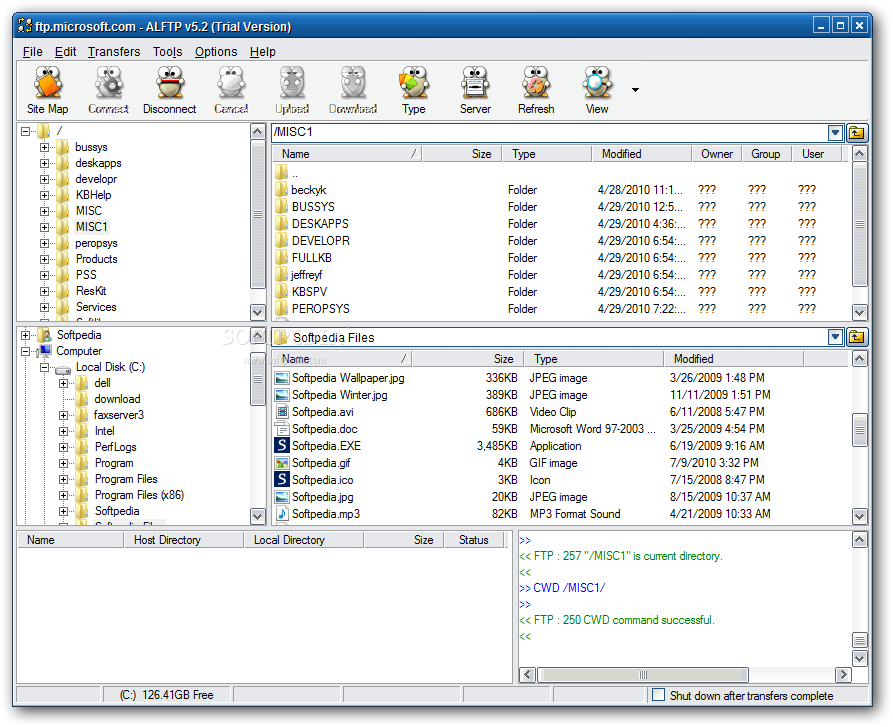The width and height of the screenshot is (893, 727).
Task: Open the Site Map toolbar icon
Action: pyautogui.click(x=47, y=90)
